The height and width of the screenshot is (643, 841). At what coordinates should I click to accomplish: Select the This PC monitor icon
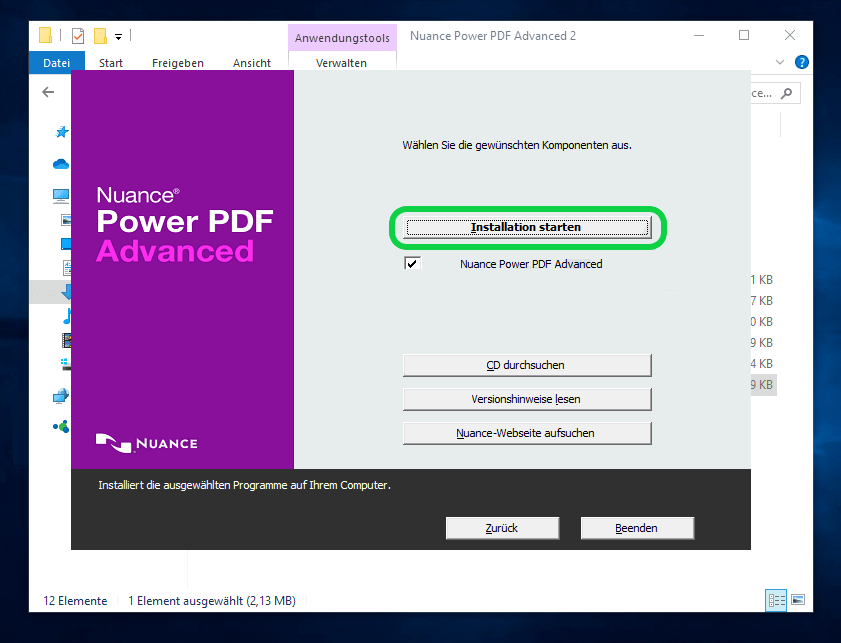(61, 196)
